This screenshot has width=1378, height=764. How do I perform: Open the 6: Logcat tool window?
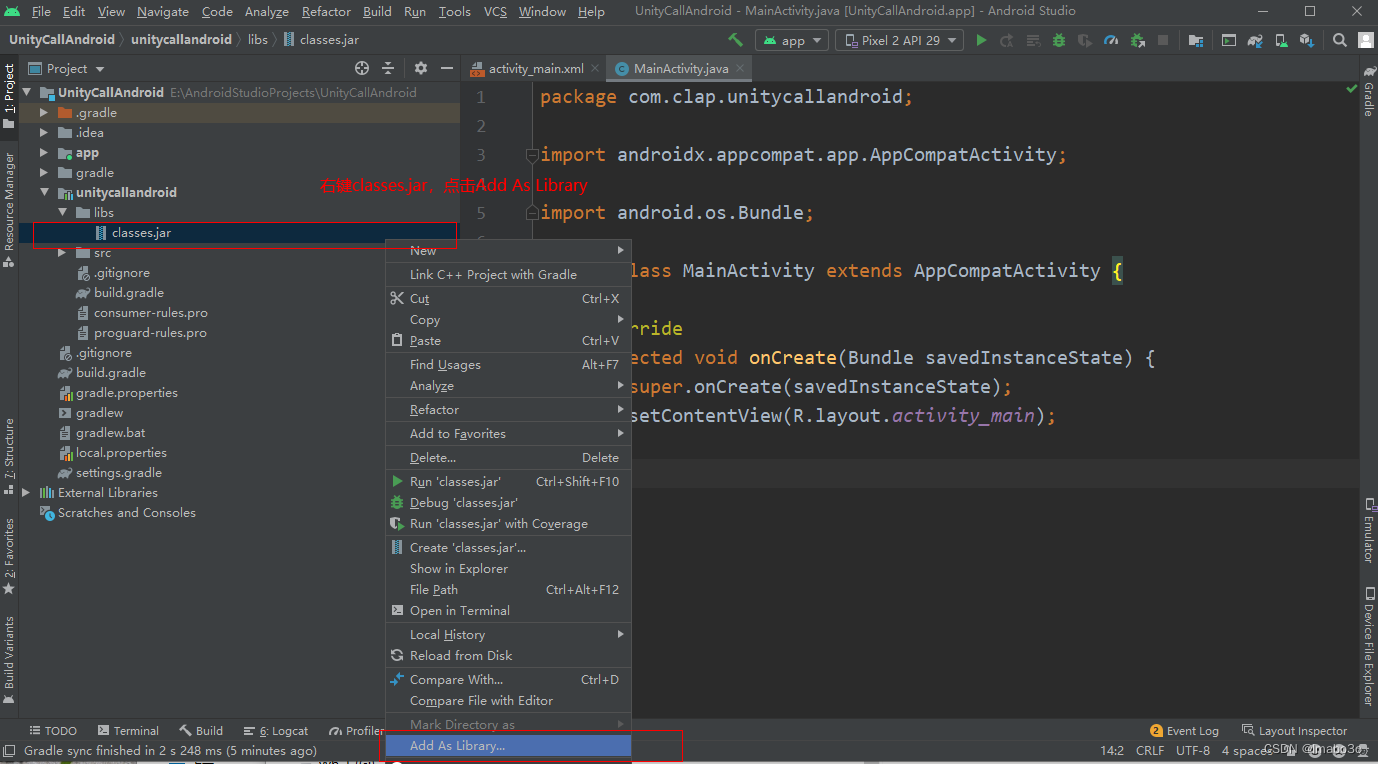(x=276, y=731)
